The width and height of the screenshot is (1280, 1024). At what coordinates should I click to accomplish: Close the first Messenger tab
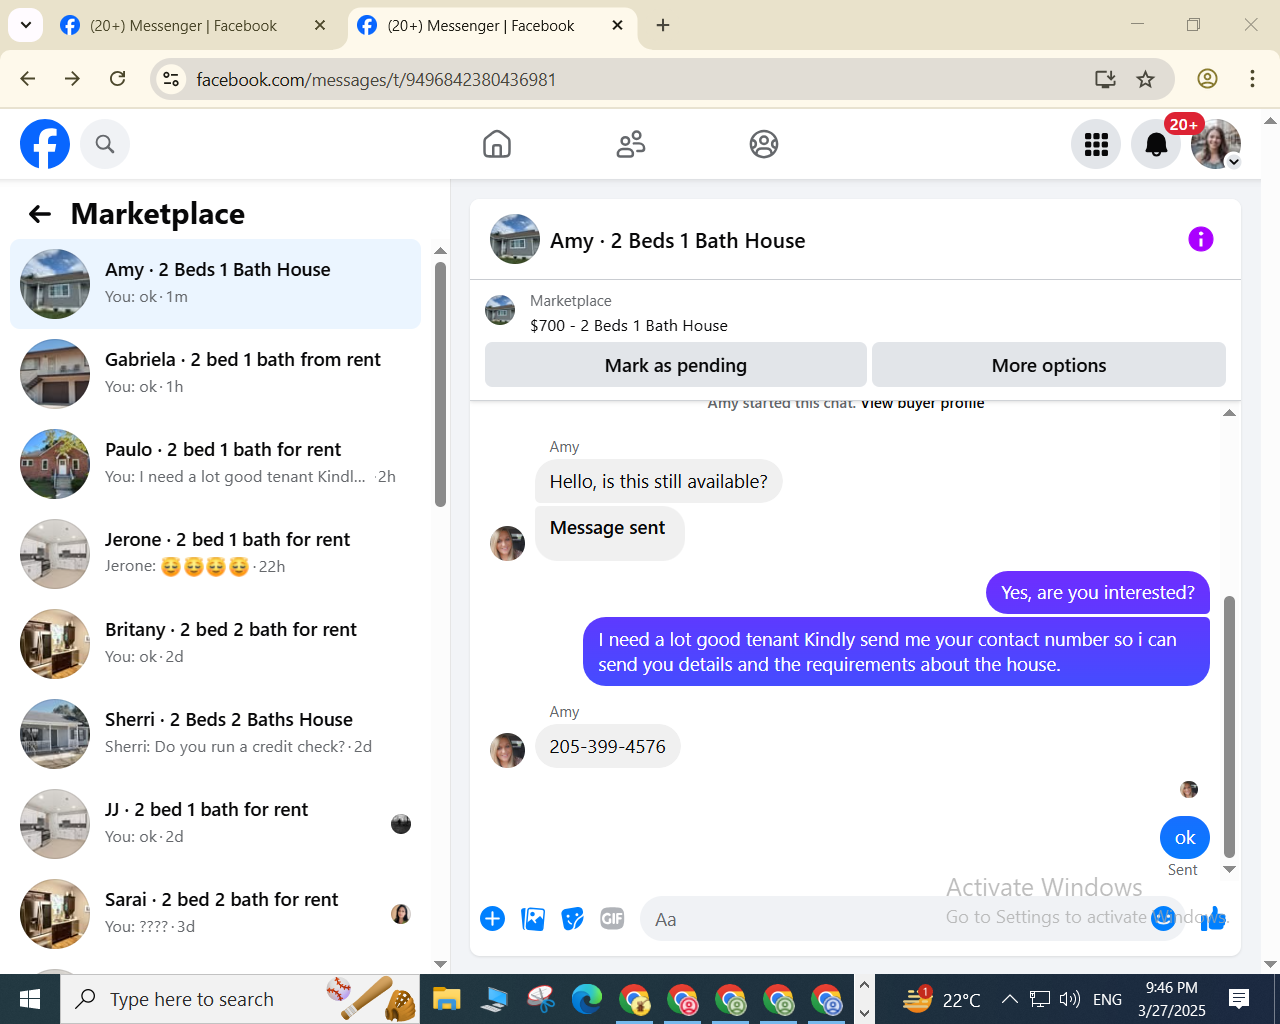pos(320,26)
